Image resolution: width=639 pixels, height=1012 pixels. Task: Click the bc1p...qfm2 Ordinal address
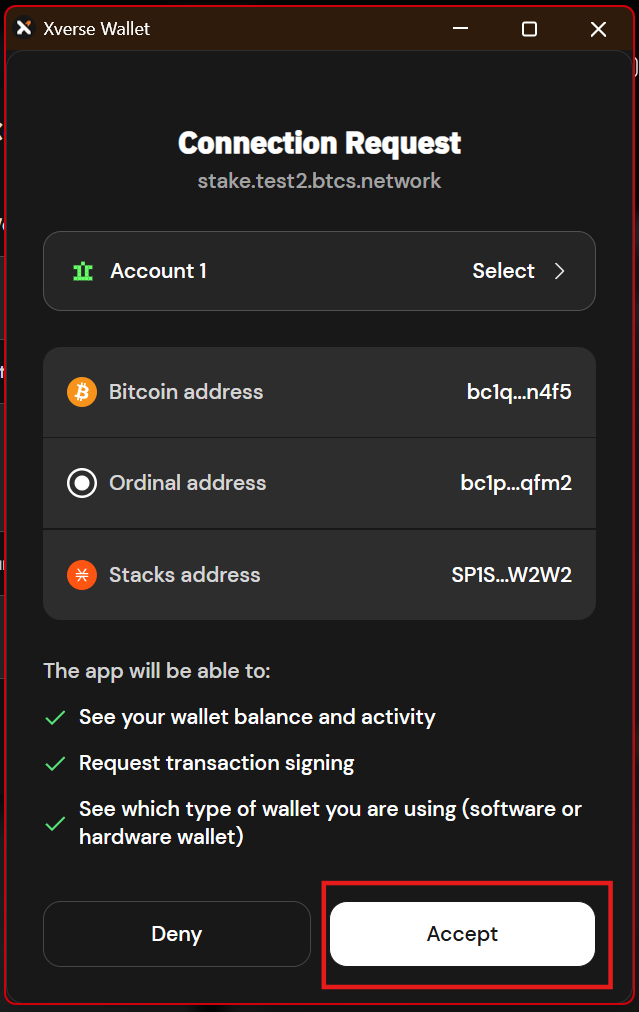tap(516, 483)
